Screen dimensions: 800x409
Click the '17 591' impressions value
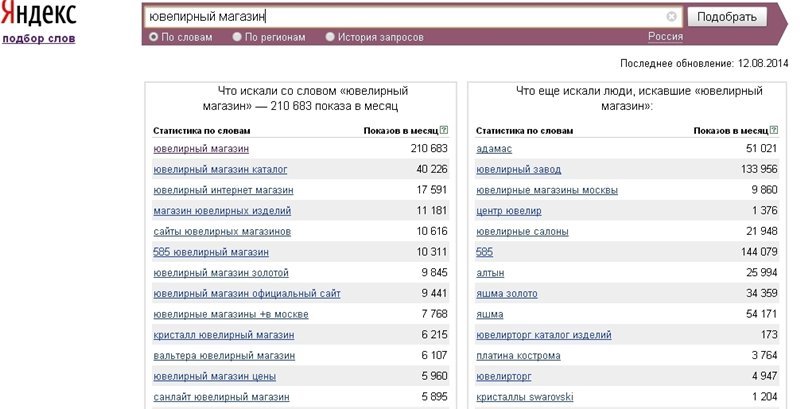click(x=432, y=190)
